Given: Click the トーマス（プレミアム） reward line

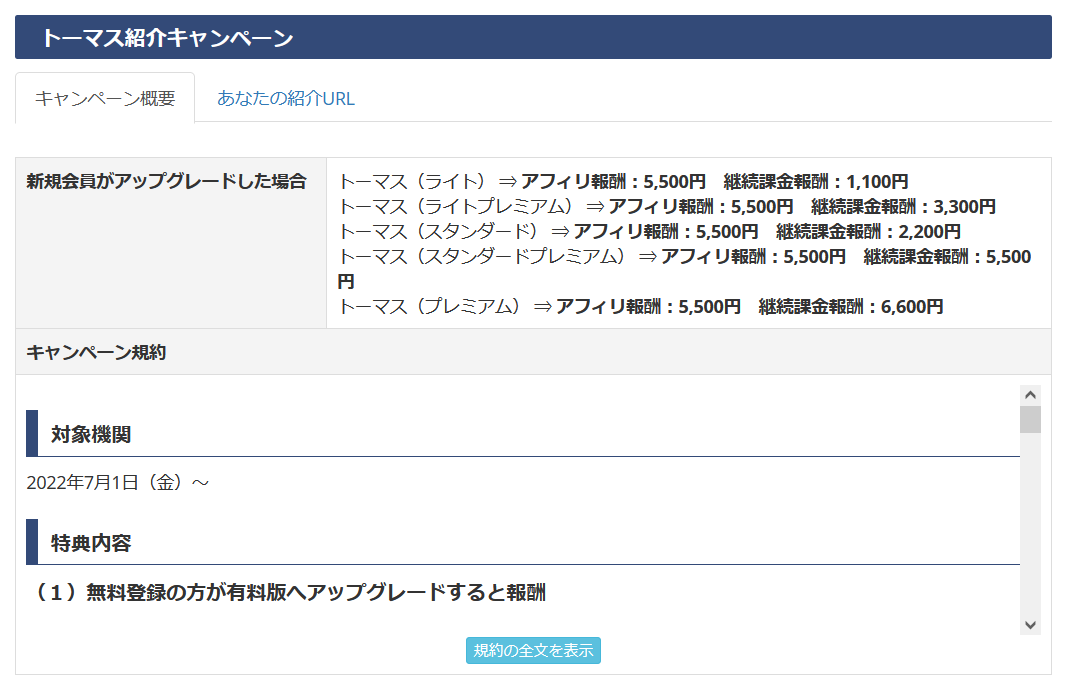Looking at the screenshot, I should tap(640, 306).
